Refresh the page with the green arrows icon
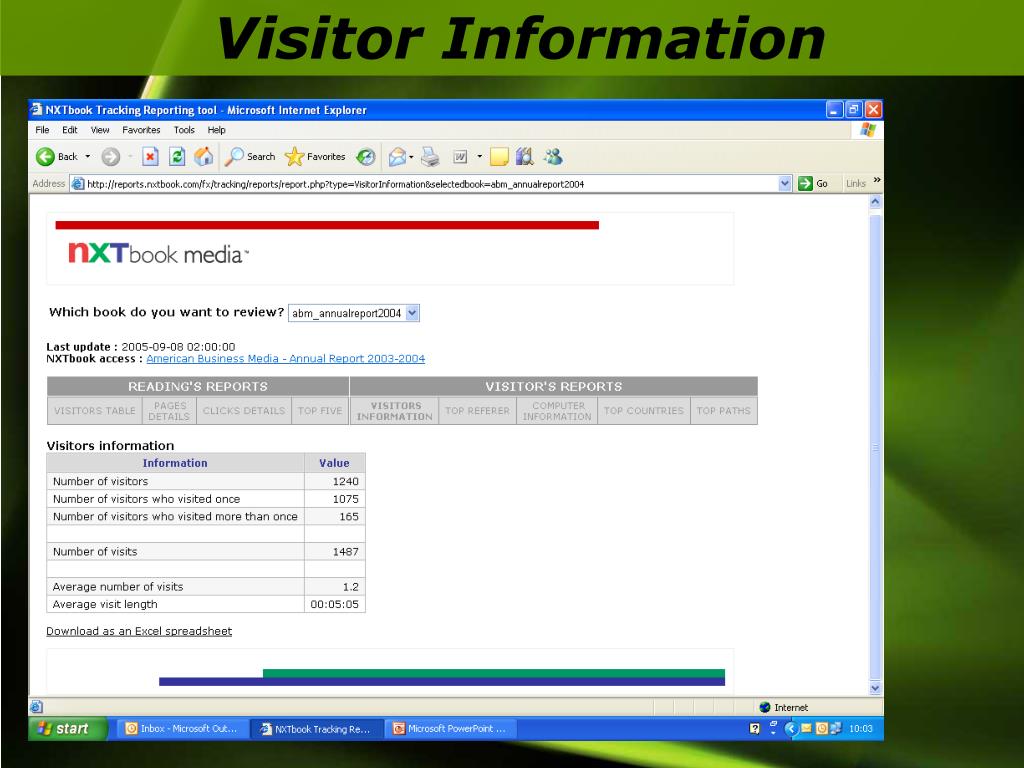Viewport: 1024px width, 768px height. (177, 157)
